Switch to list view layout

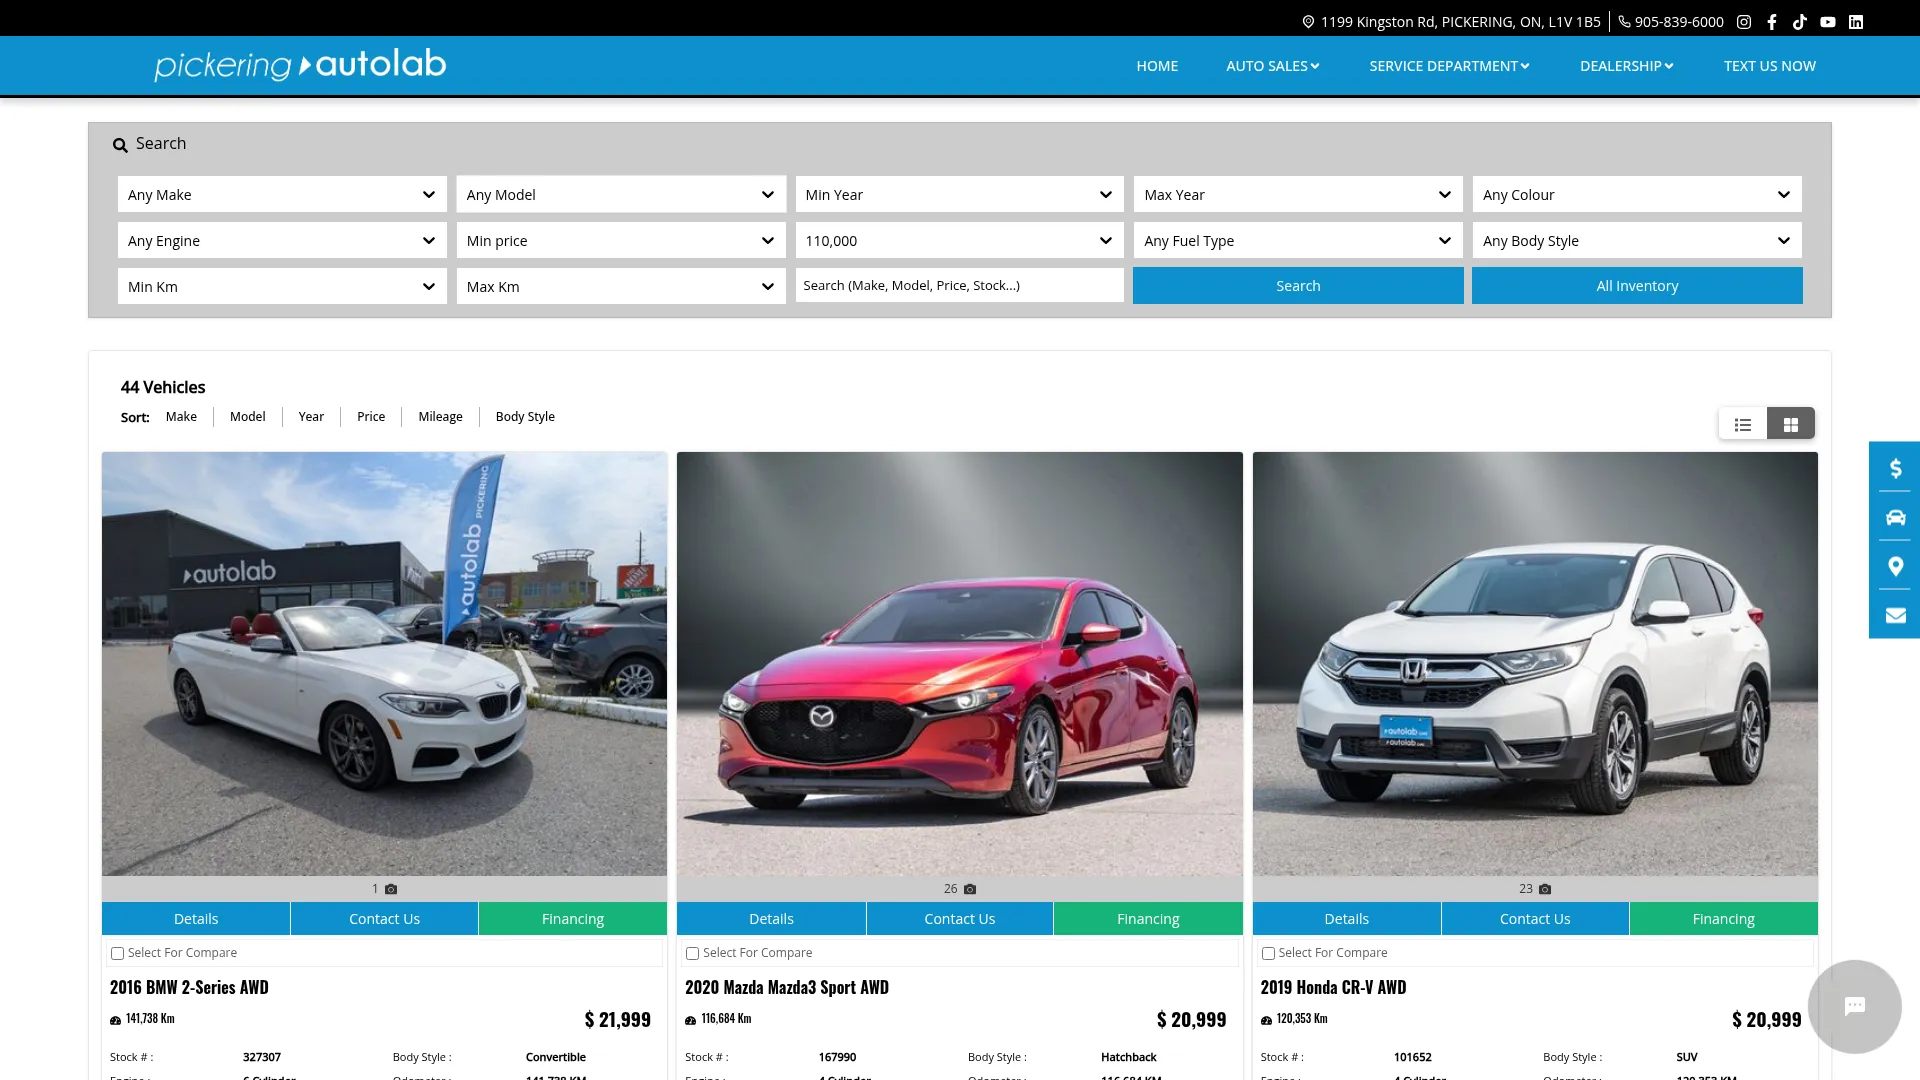click(1743, 424)
